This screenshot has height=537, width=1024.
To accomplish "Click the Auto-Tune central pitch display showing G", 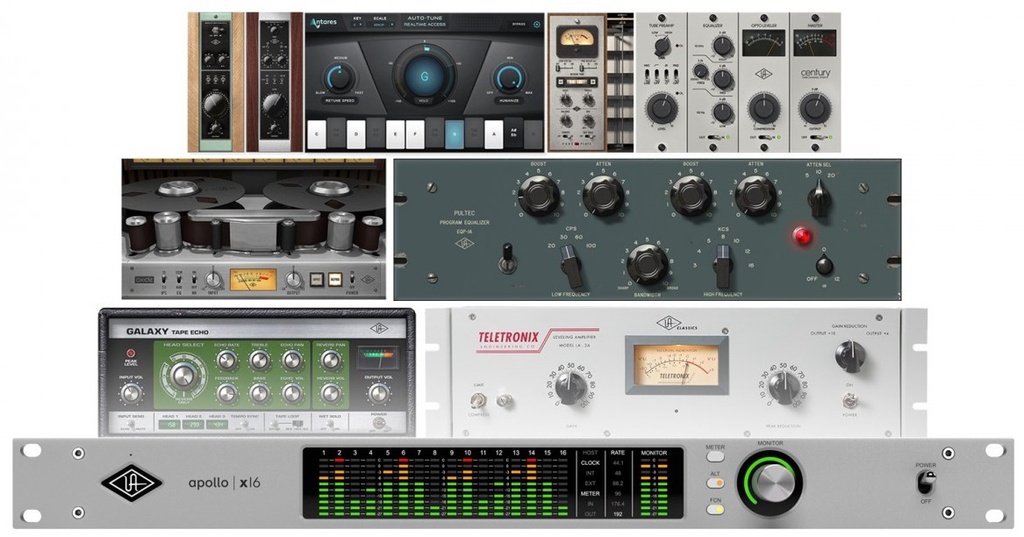I will [424, 76].
